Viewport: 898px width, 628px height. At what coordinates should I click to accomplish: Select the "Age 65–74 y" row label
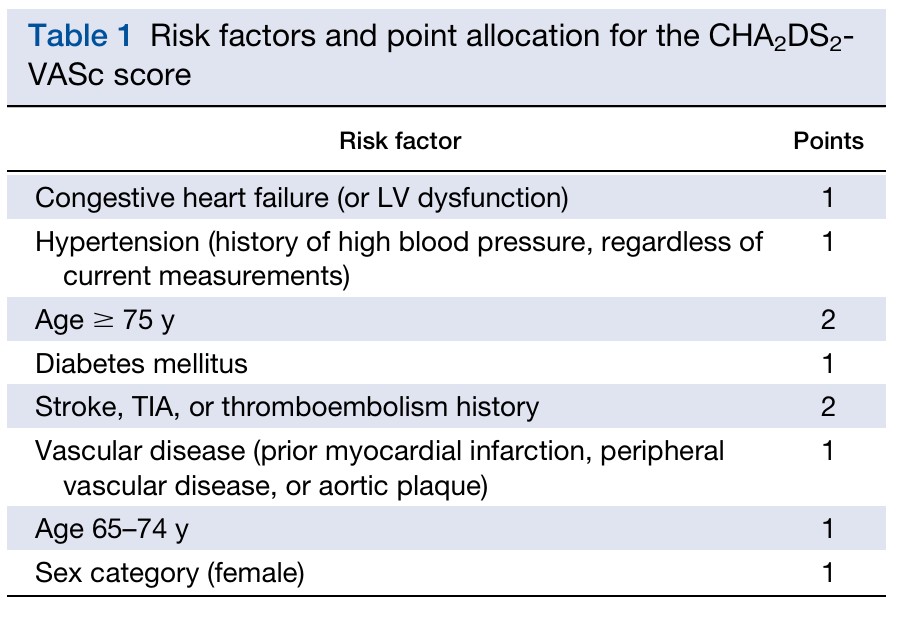pos(111,529)
